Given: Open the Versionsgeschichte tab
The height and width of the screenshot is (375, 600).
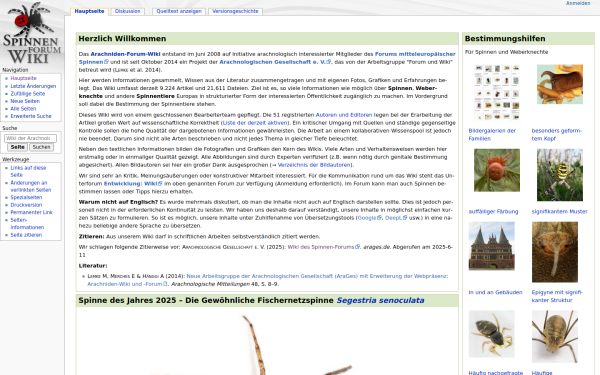Looking at the screenshot, I should tap(235, 11).
